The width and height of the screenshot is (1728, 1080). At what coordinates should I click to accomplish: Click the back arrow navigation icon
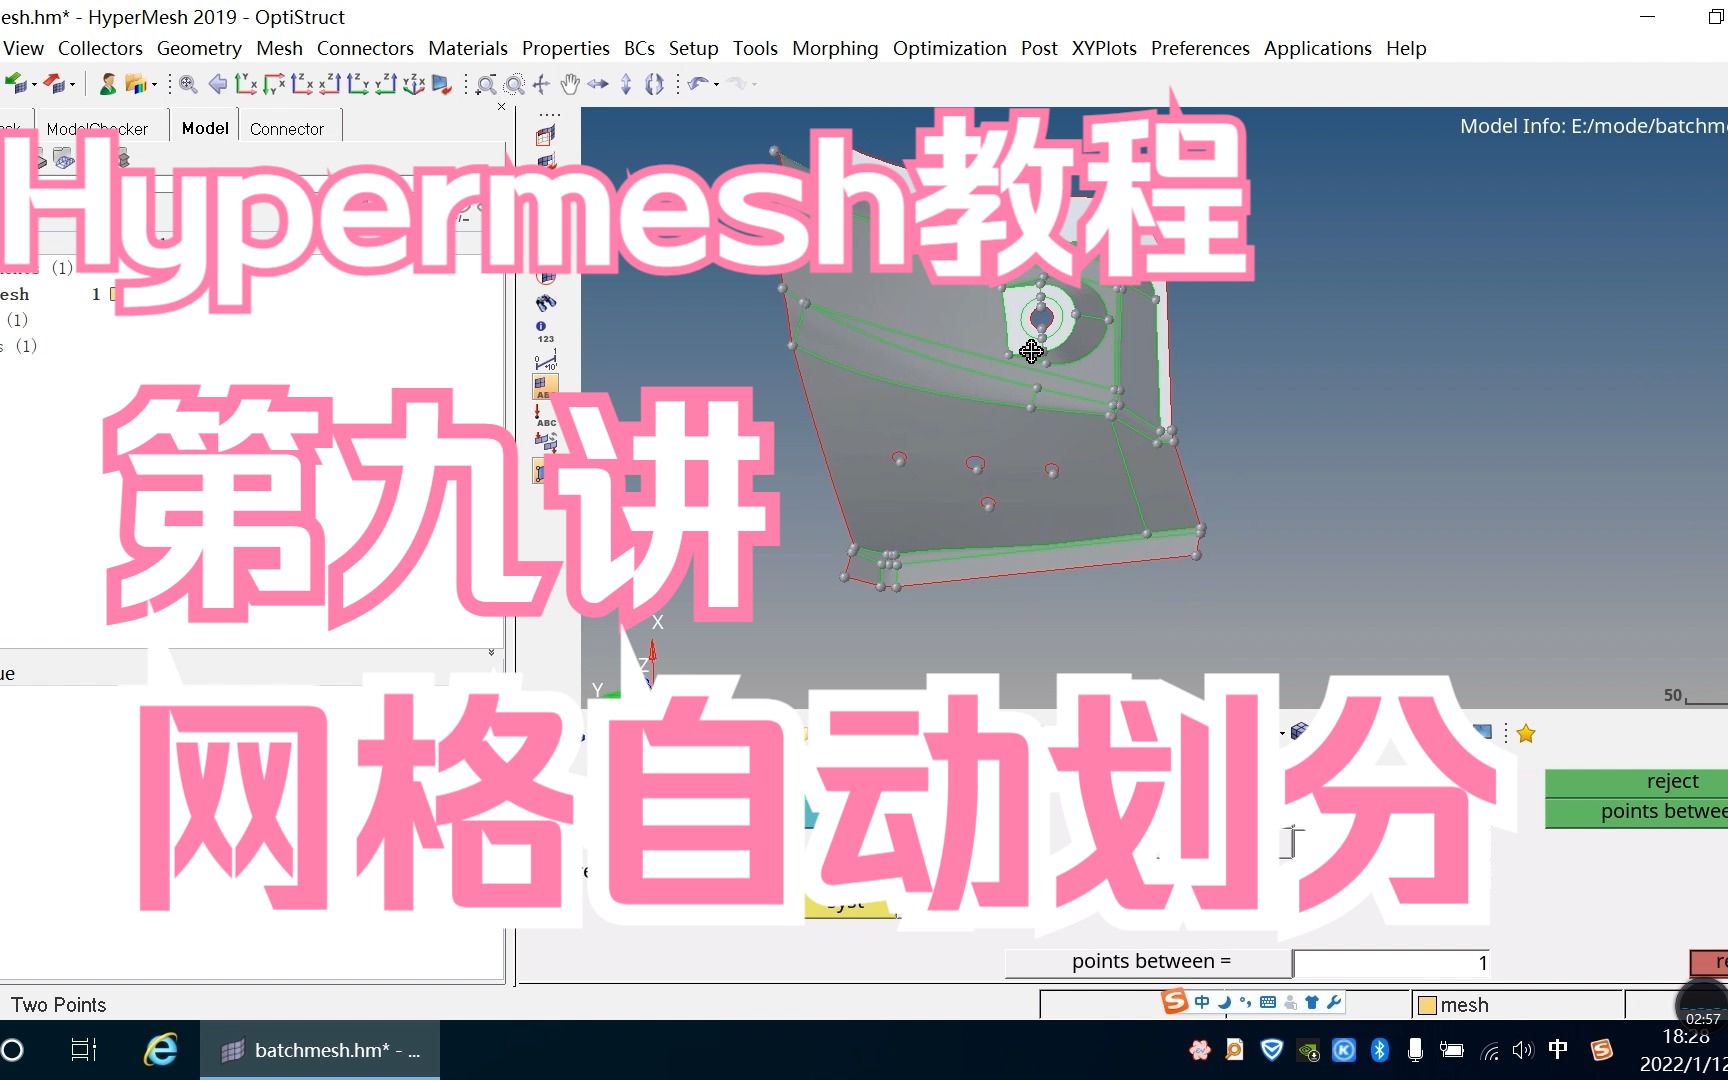(218, 85)
